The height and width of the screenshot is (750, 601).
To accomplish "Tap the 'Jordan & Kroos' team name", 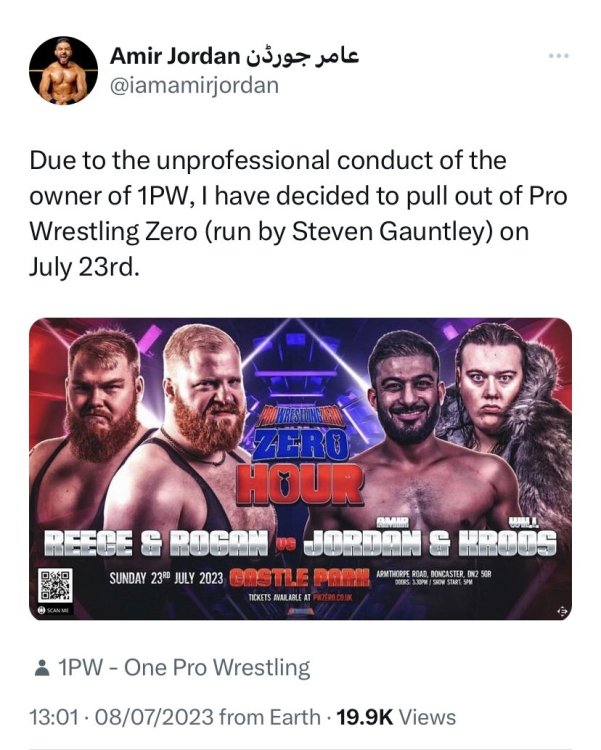I will click(x=430, y=544).
